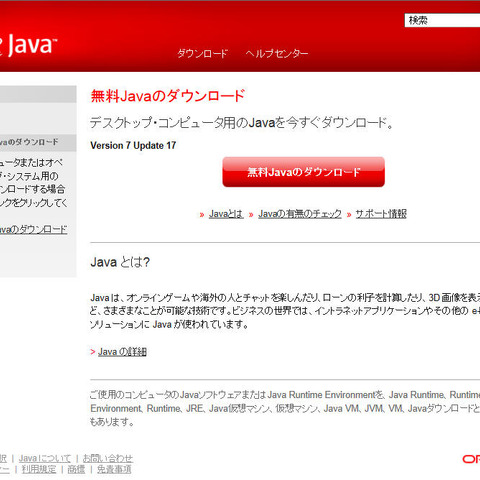This screenshot has width=480, height=480.
Task: Open the Javaの有無のチェック link
Action: (300, 214)
